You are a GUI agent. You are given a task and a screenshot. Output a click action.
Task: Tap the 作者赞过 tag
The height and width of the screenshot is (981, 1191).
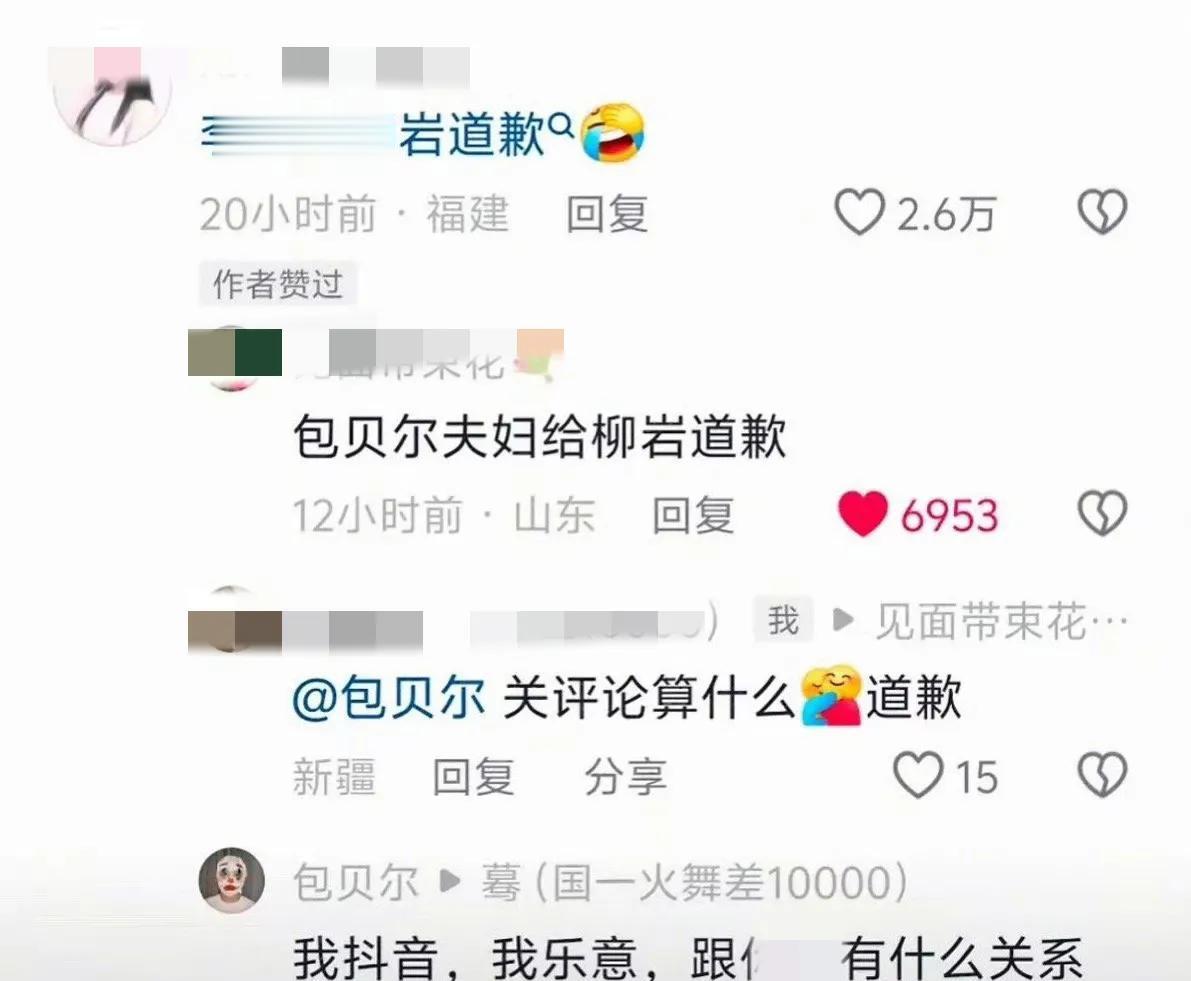tap(278, 284)
